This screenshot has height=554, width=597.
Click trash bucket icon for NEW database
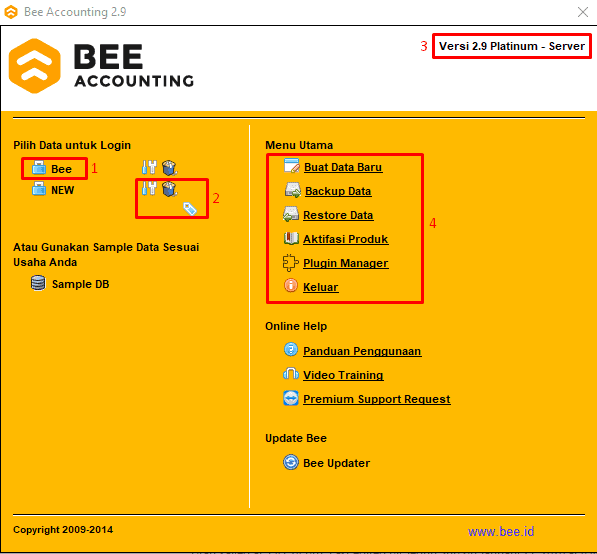(169, 189)
